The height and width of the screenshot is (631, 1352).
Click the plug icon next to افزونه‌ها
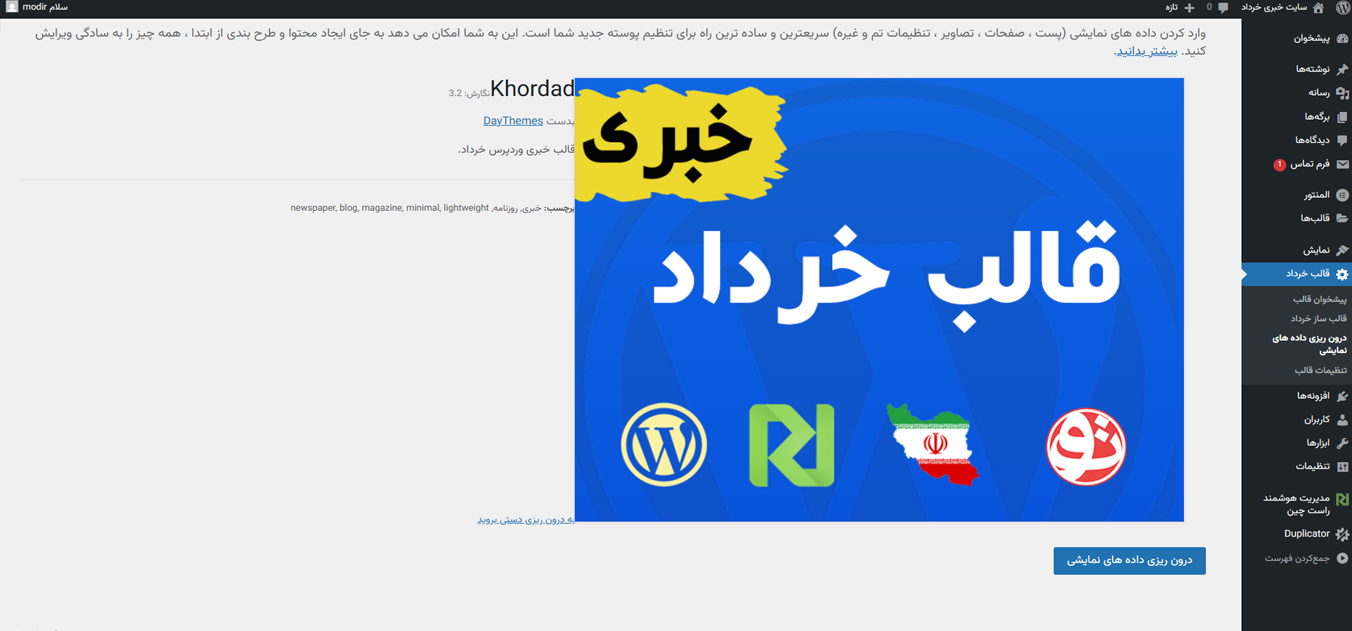tap(1342, 396)
